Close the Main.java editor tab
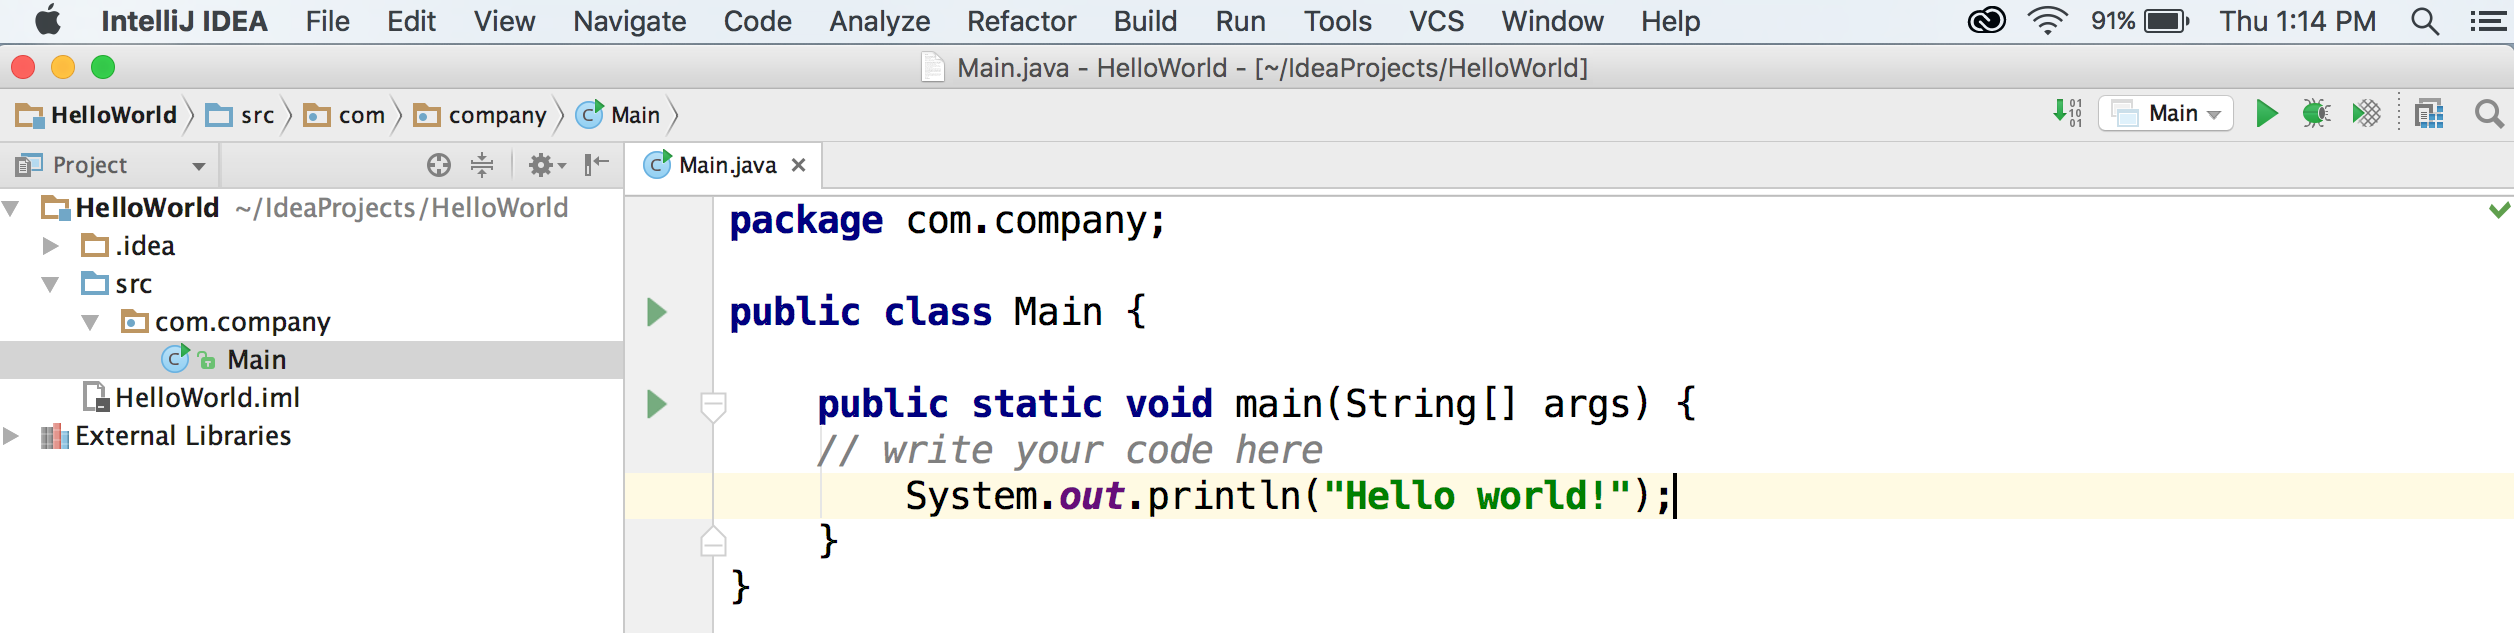The height and width of the screenshot is (633, 2514). (x=798, y=165)
